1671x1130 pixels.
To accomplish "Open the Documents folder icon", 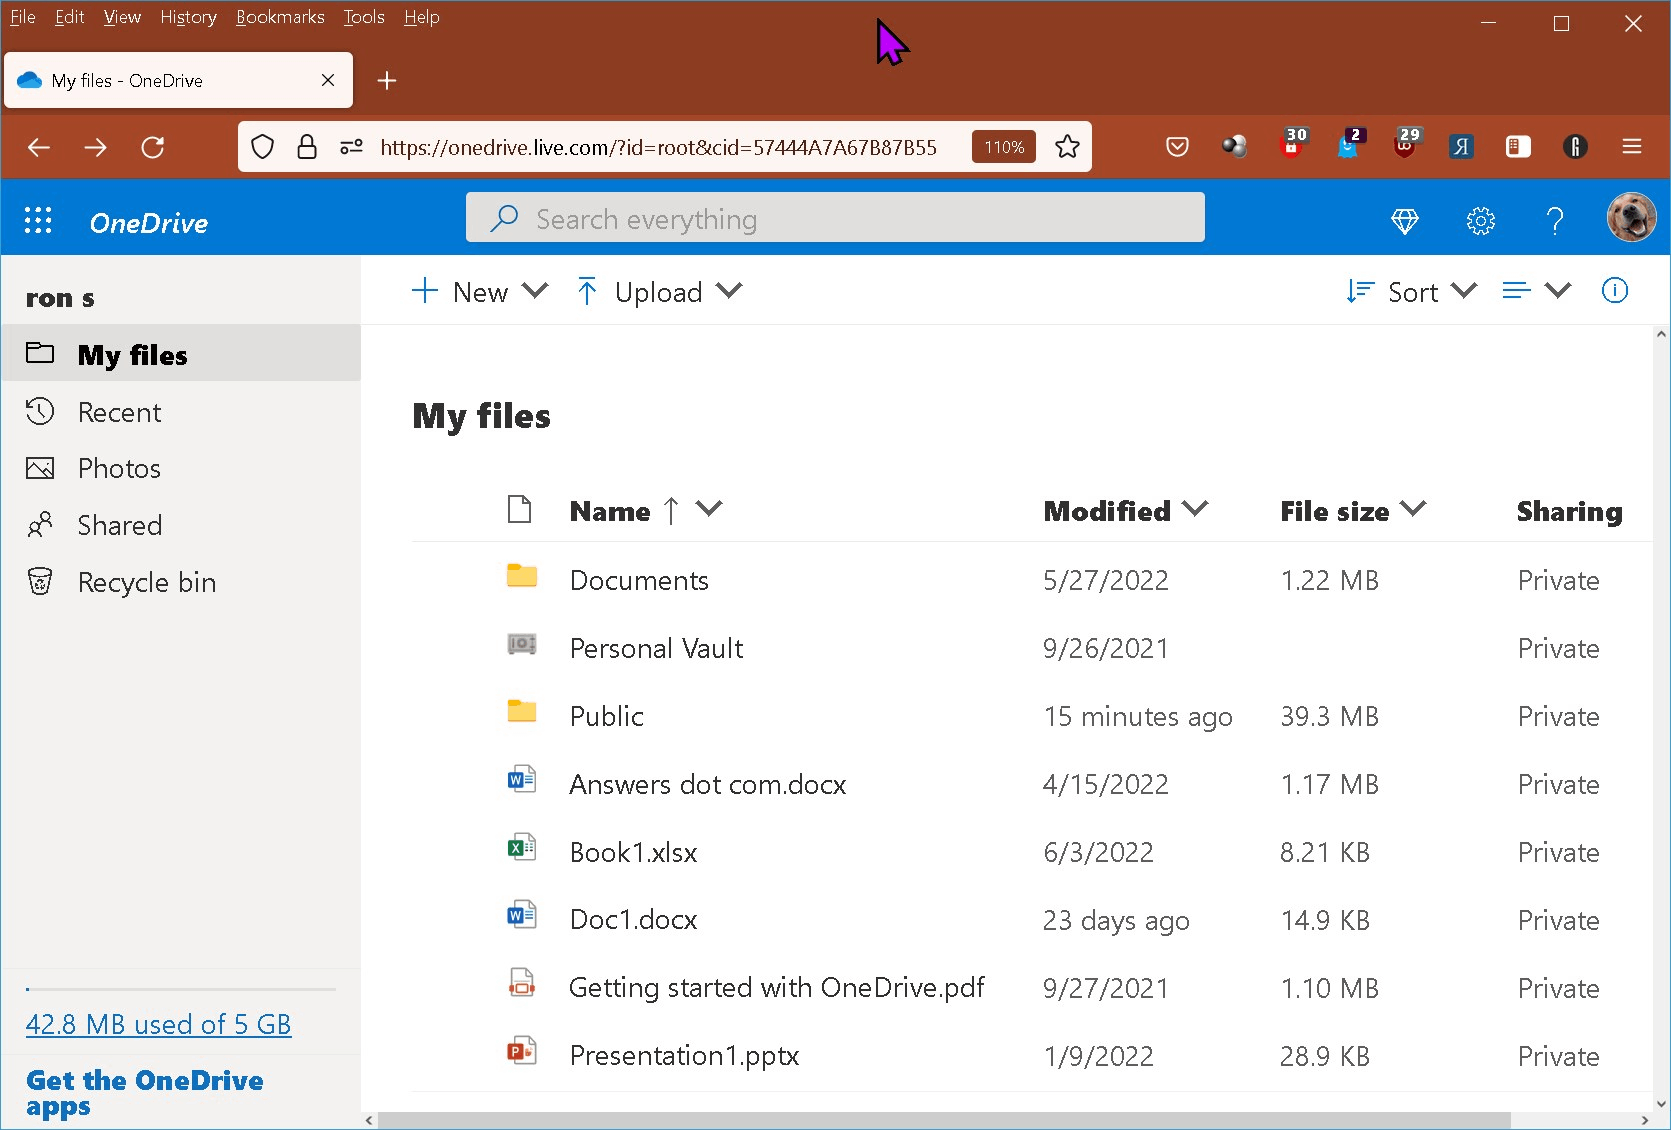I will 522,576.
